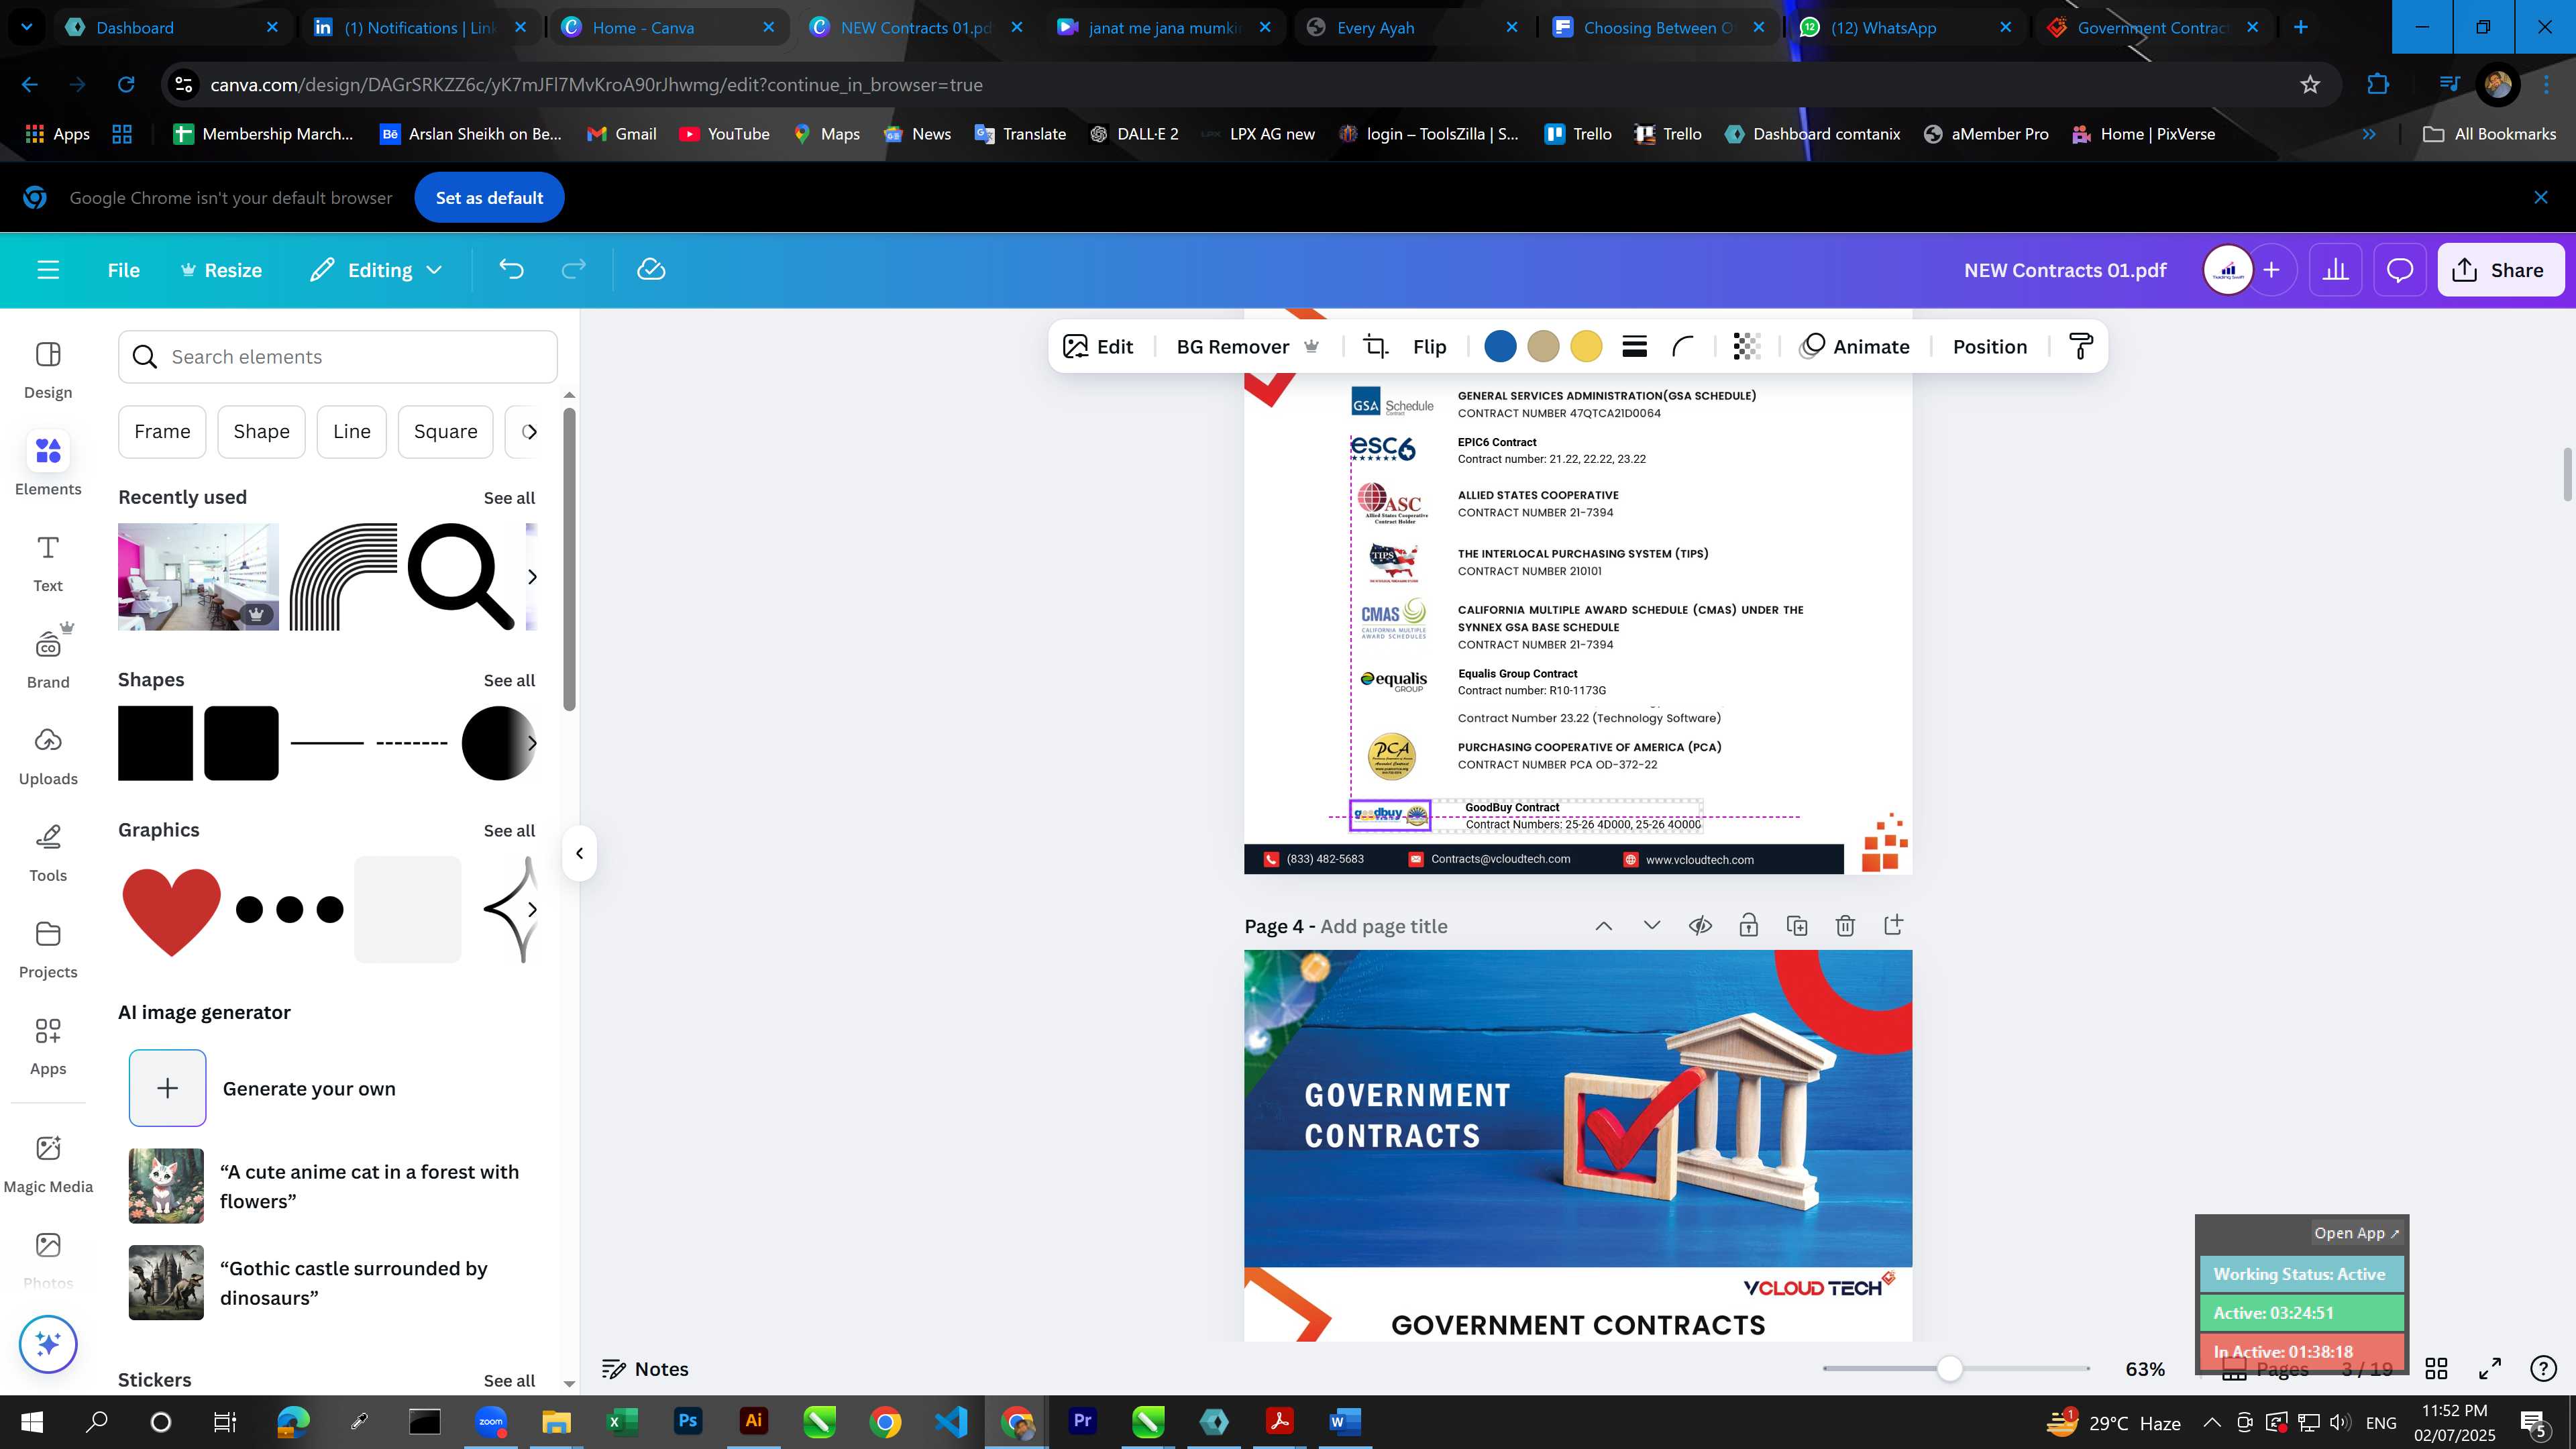Switch to the Every Ayah tab
The height and width of the screenshot is (1449, 2576).
tap(1412, 27)
